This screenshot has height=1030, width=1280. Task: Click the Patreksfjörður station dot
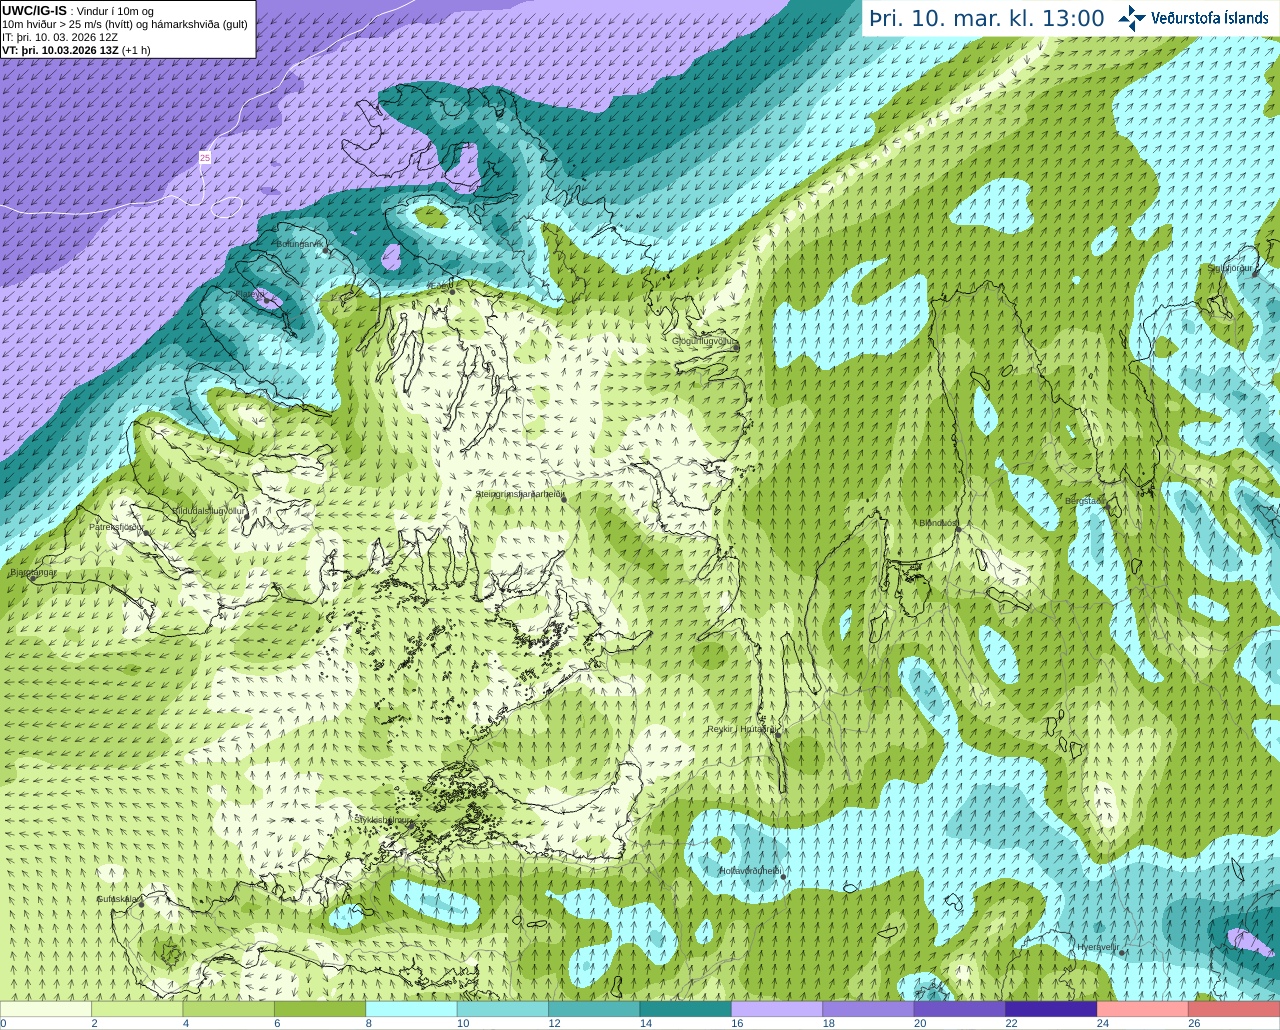coord(147,533)
